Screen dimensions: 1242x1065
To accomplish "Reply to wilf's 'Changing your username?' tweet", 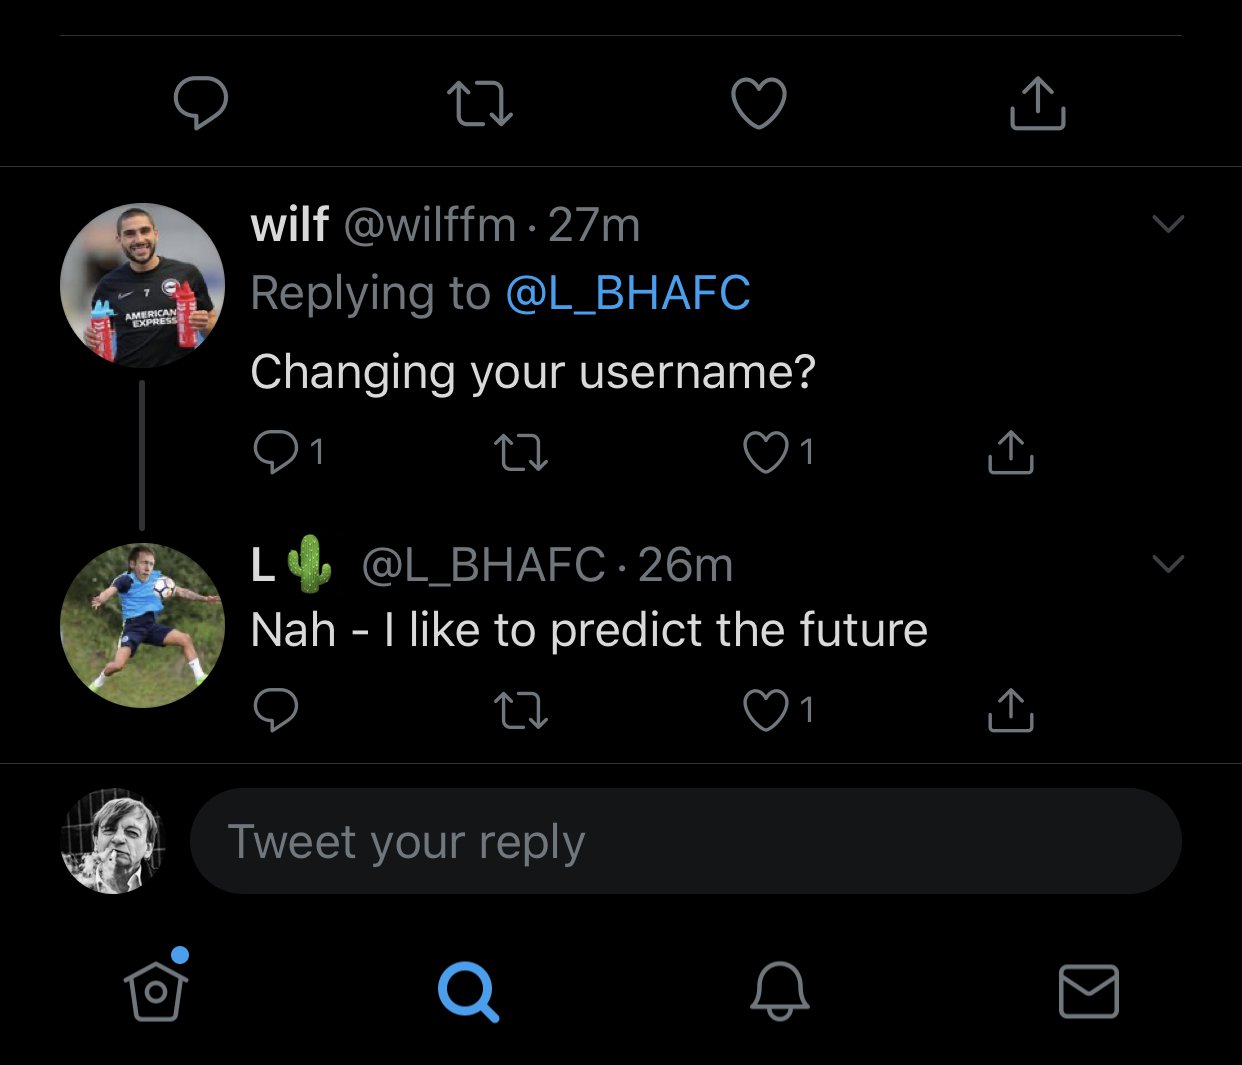I will click(x=276, y=452).
